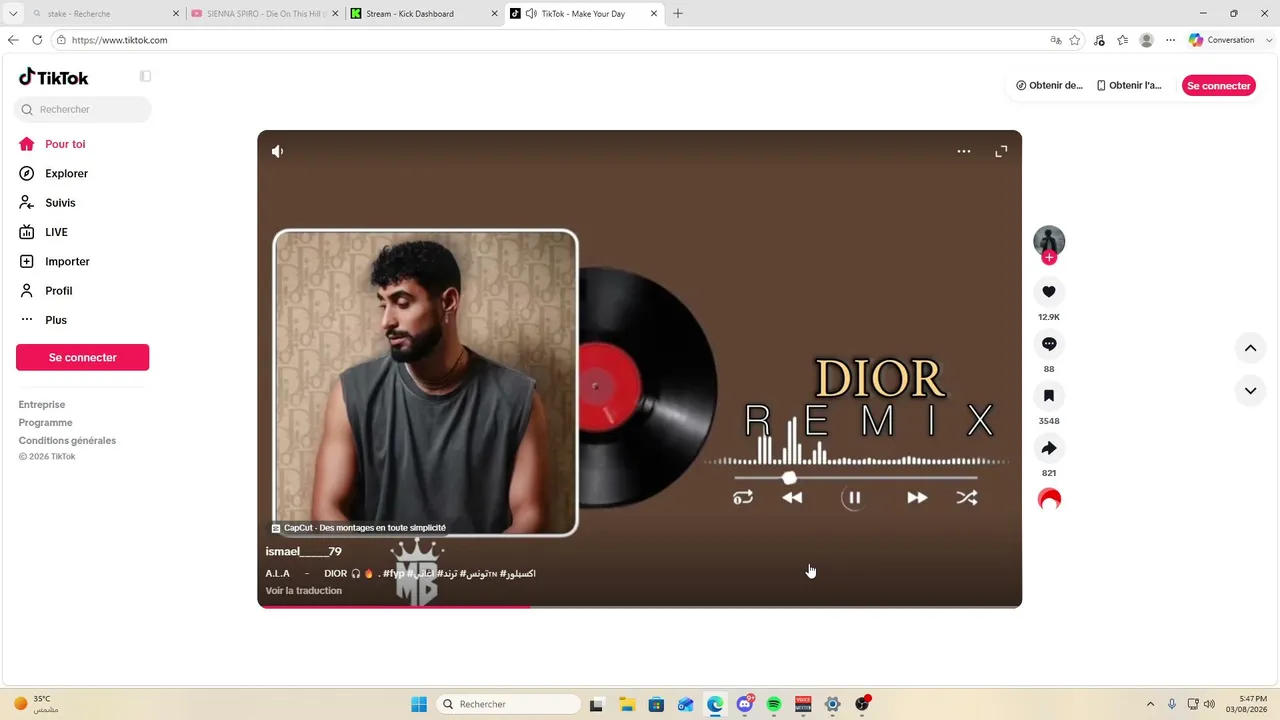Click the Obtenir l'a... app button
The width and height of the screenshot is (1280, 720).
tap(1130, 86)
